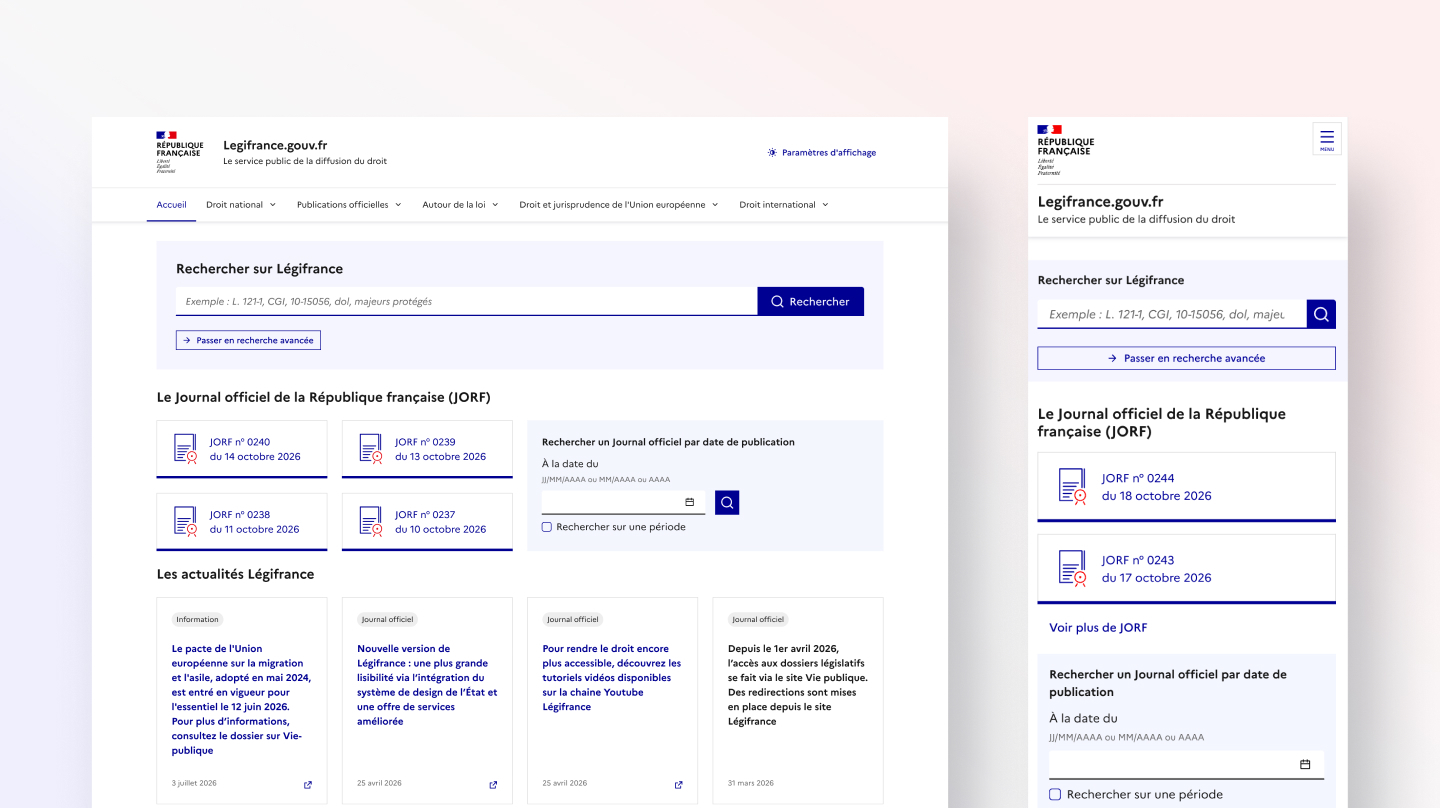Open calendar picker in mobile date field
The width and height of the screenshot is (1440, 808).
1304,764
